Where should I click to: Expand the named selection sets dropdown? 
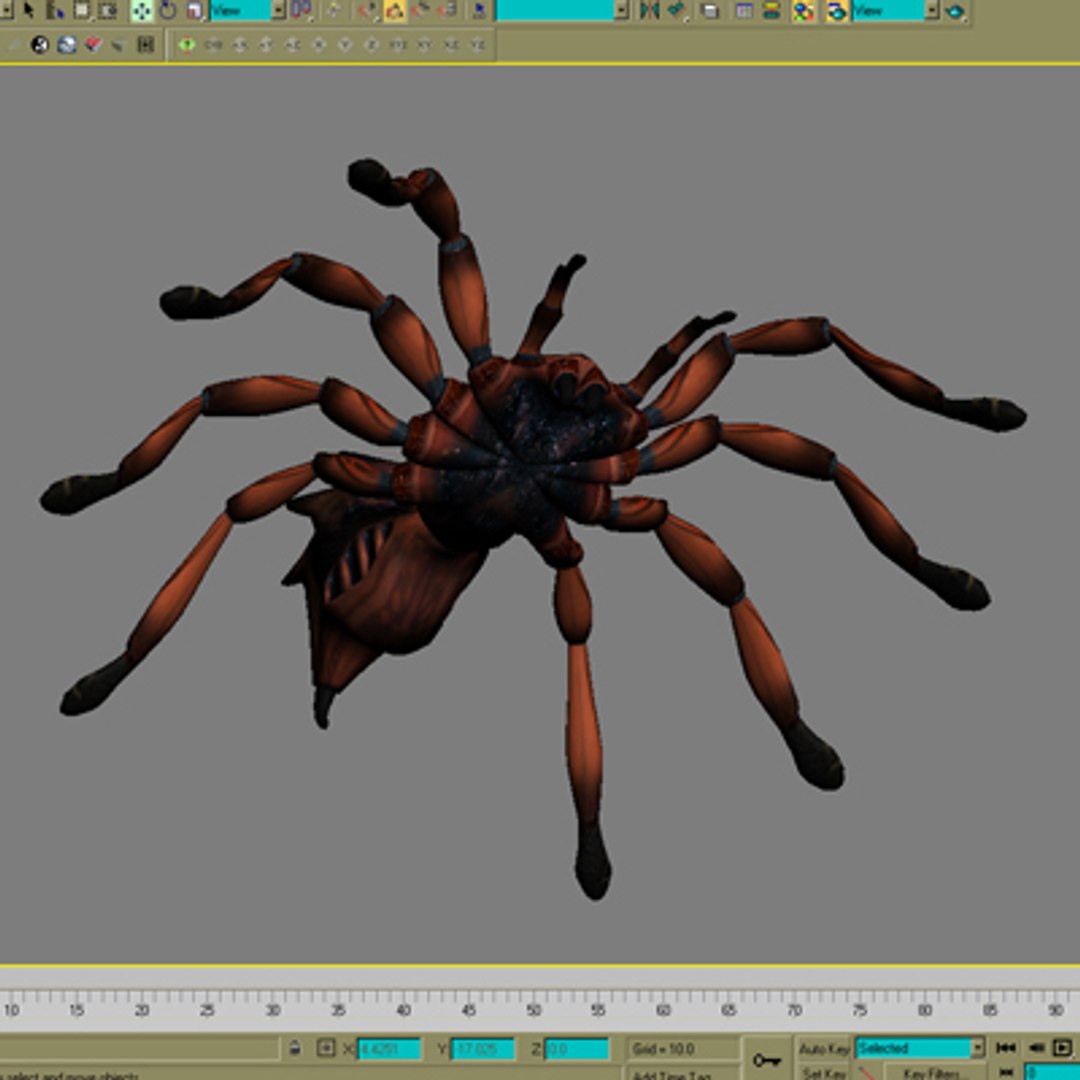(621, 10)
